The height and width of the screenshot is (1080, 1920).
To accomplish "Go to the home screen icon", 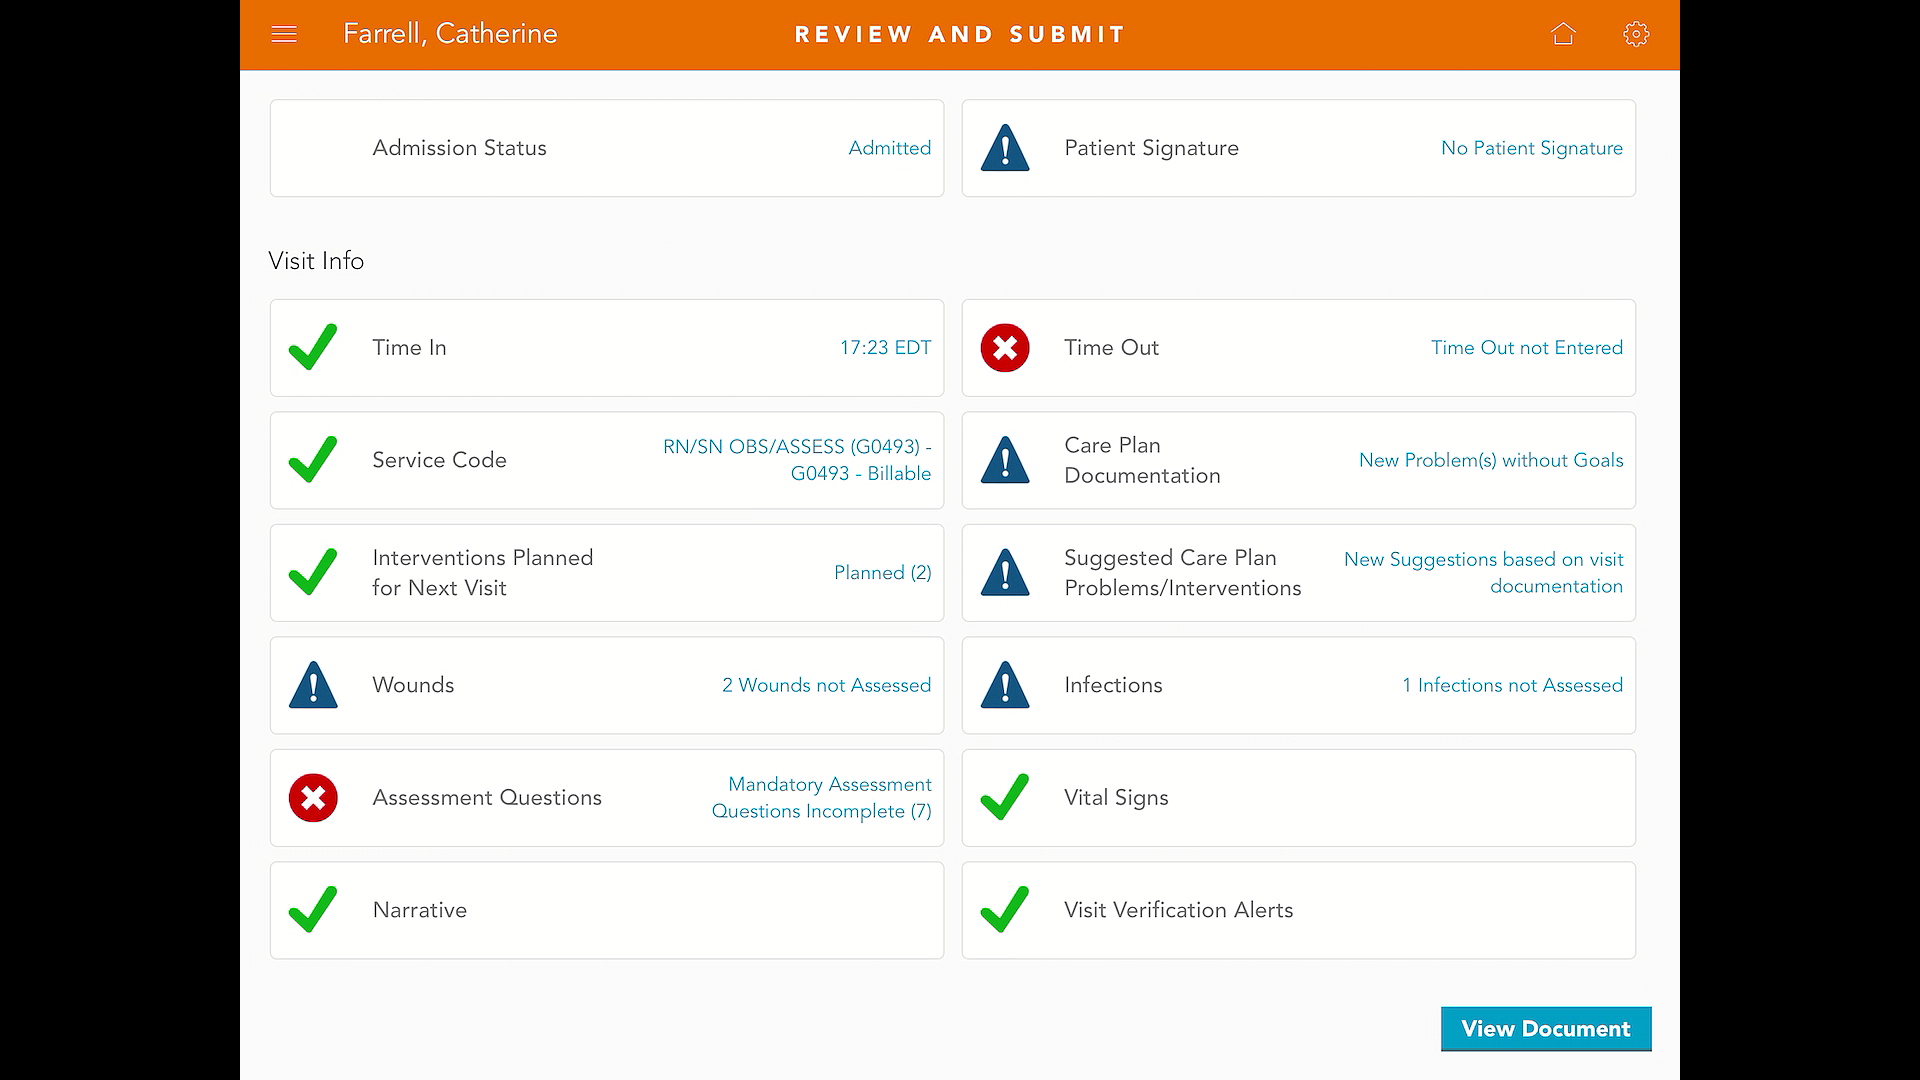I will coord(1563,35).
